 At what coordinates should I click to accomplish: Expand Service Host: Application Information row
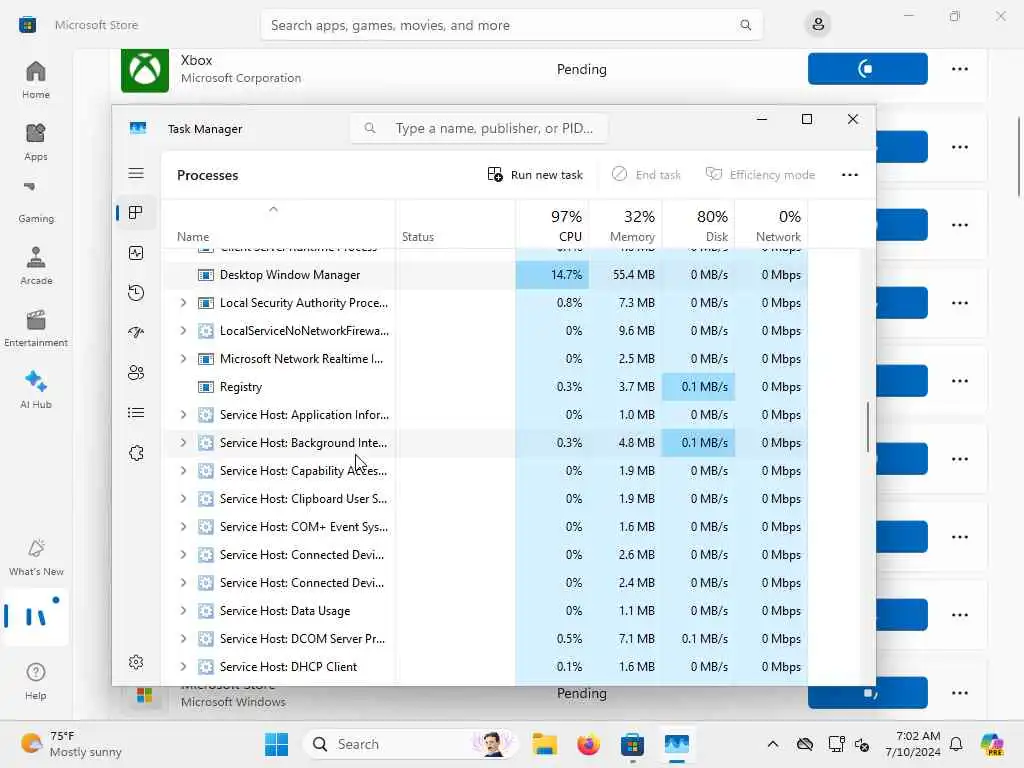point(184,415)
